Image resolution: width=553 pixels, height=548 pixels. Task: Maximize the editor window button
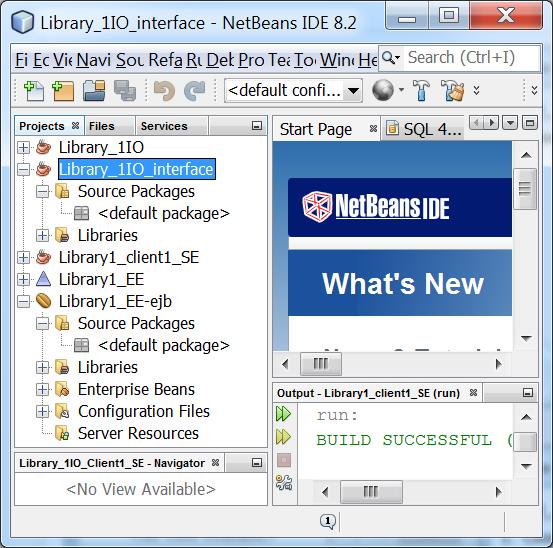click(530, 123)
